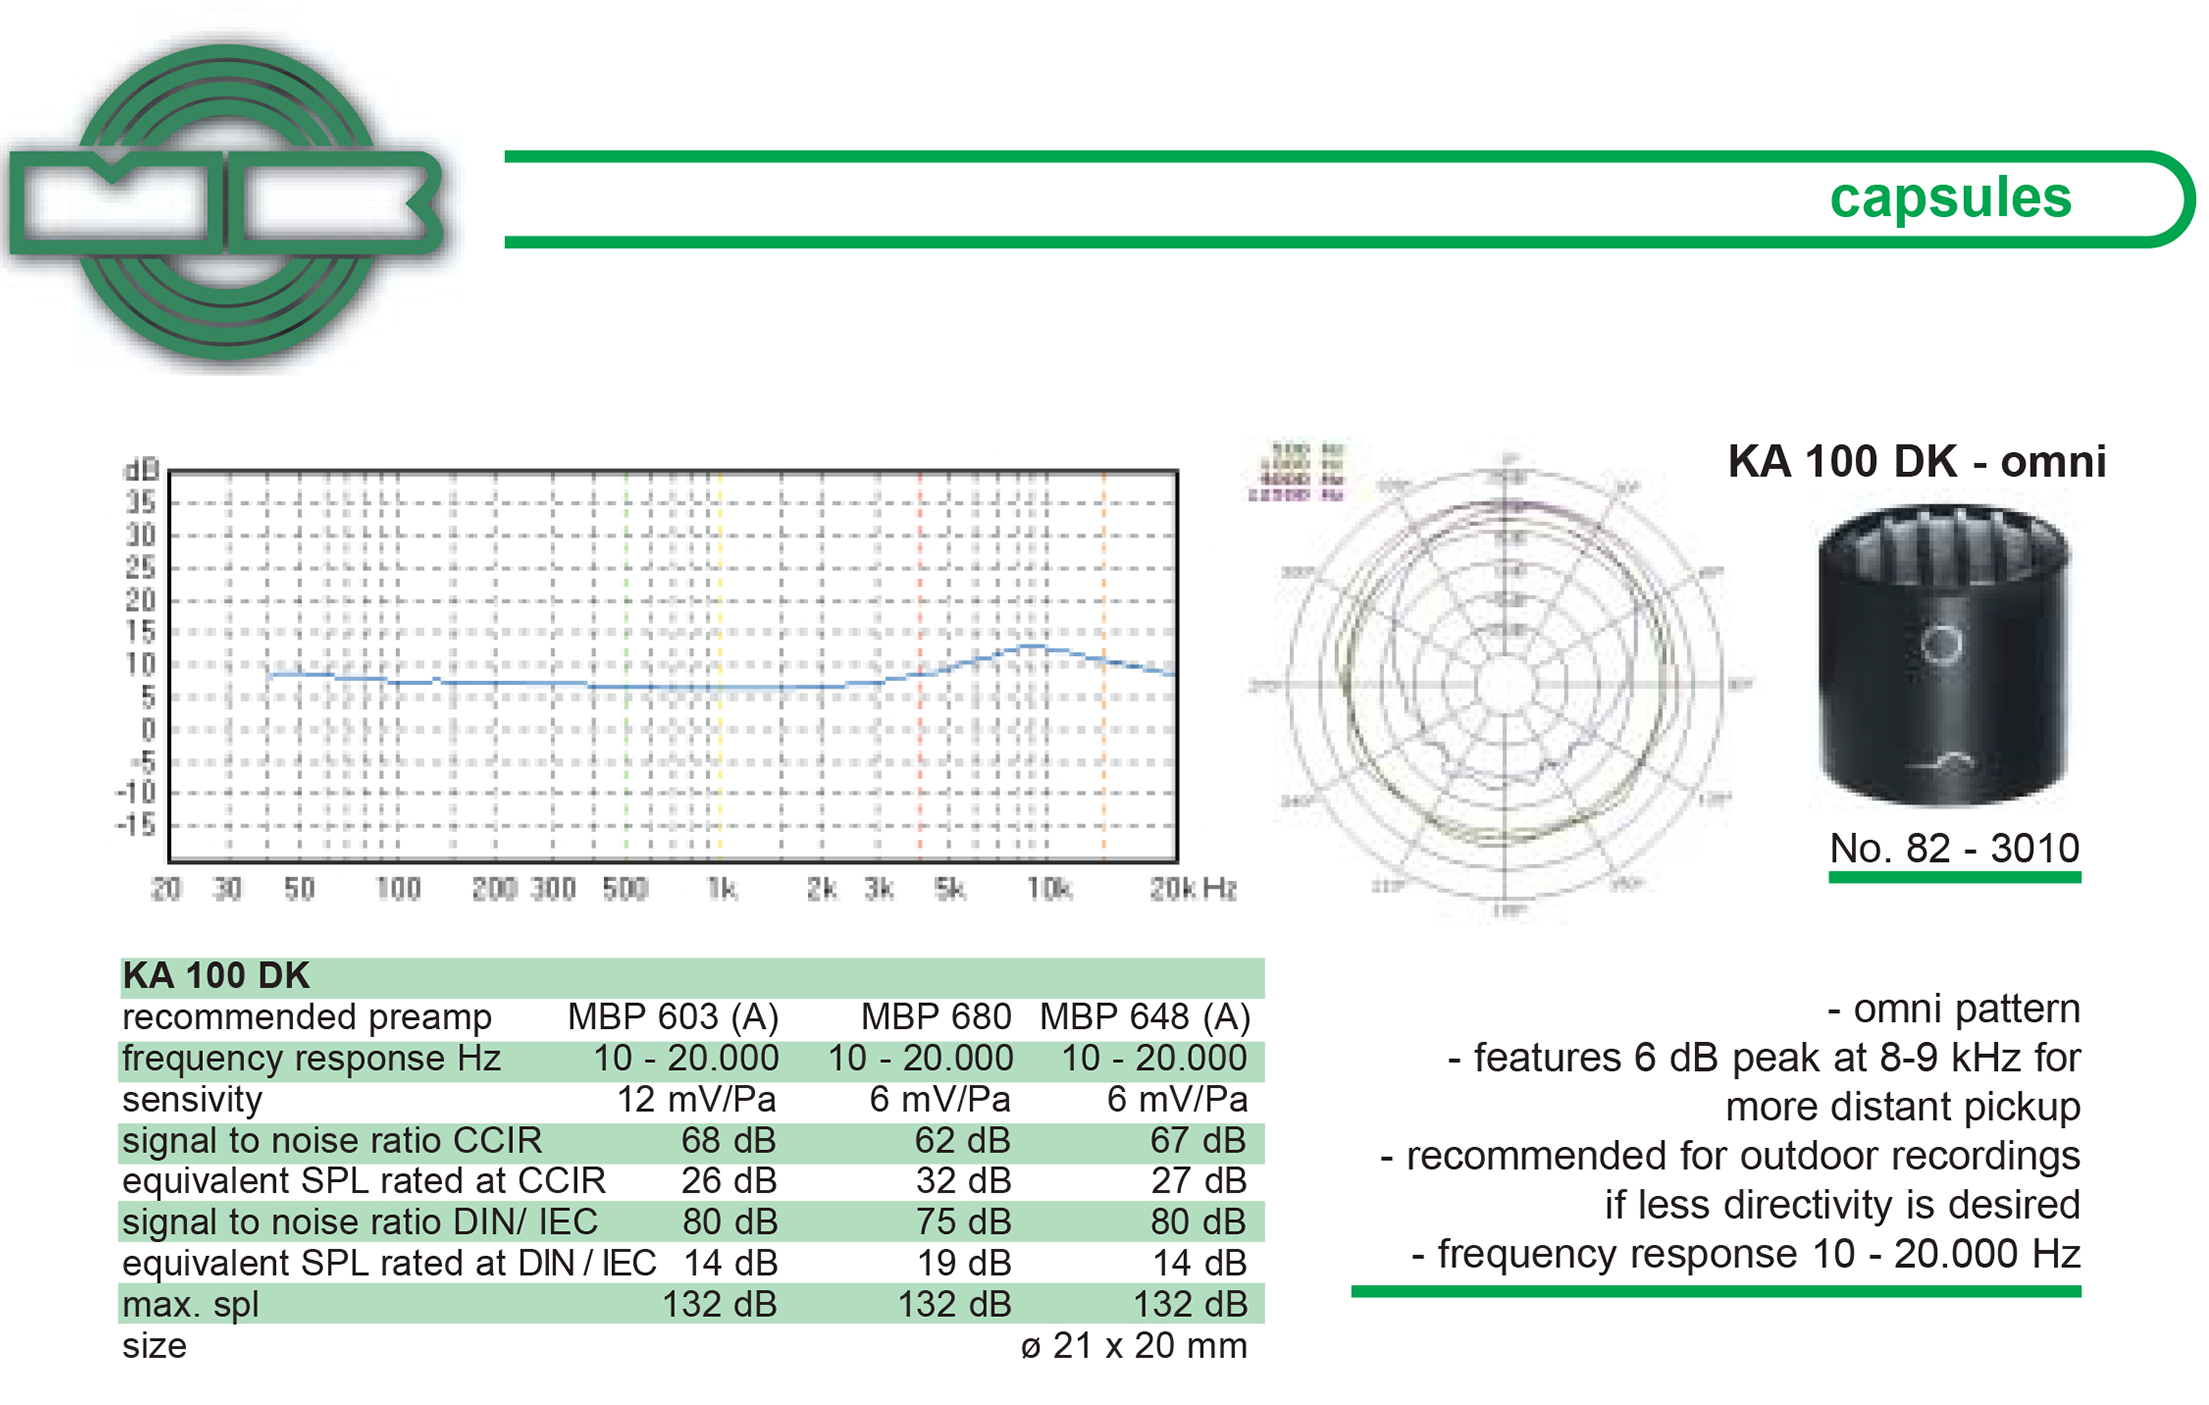Click the 'KA 100 DK - omni' title
Image resolution: width=2209 pixels, height=1405 pixels.
[x=1917, y=461]
